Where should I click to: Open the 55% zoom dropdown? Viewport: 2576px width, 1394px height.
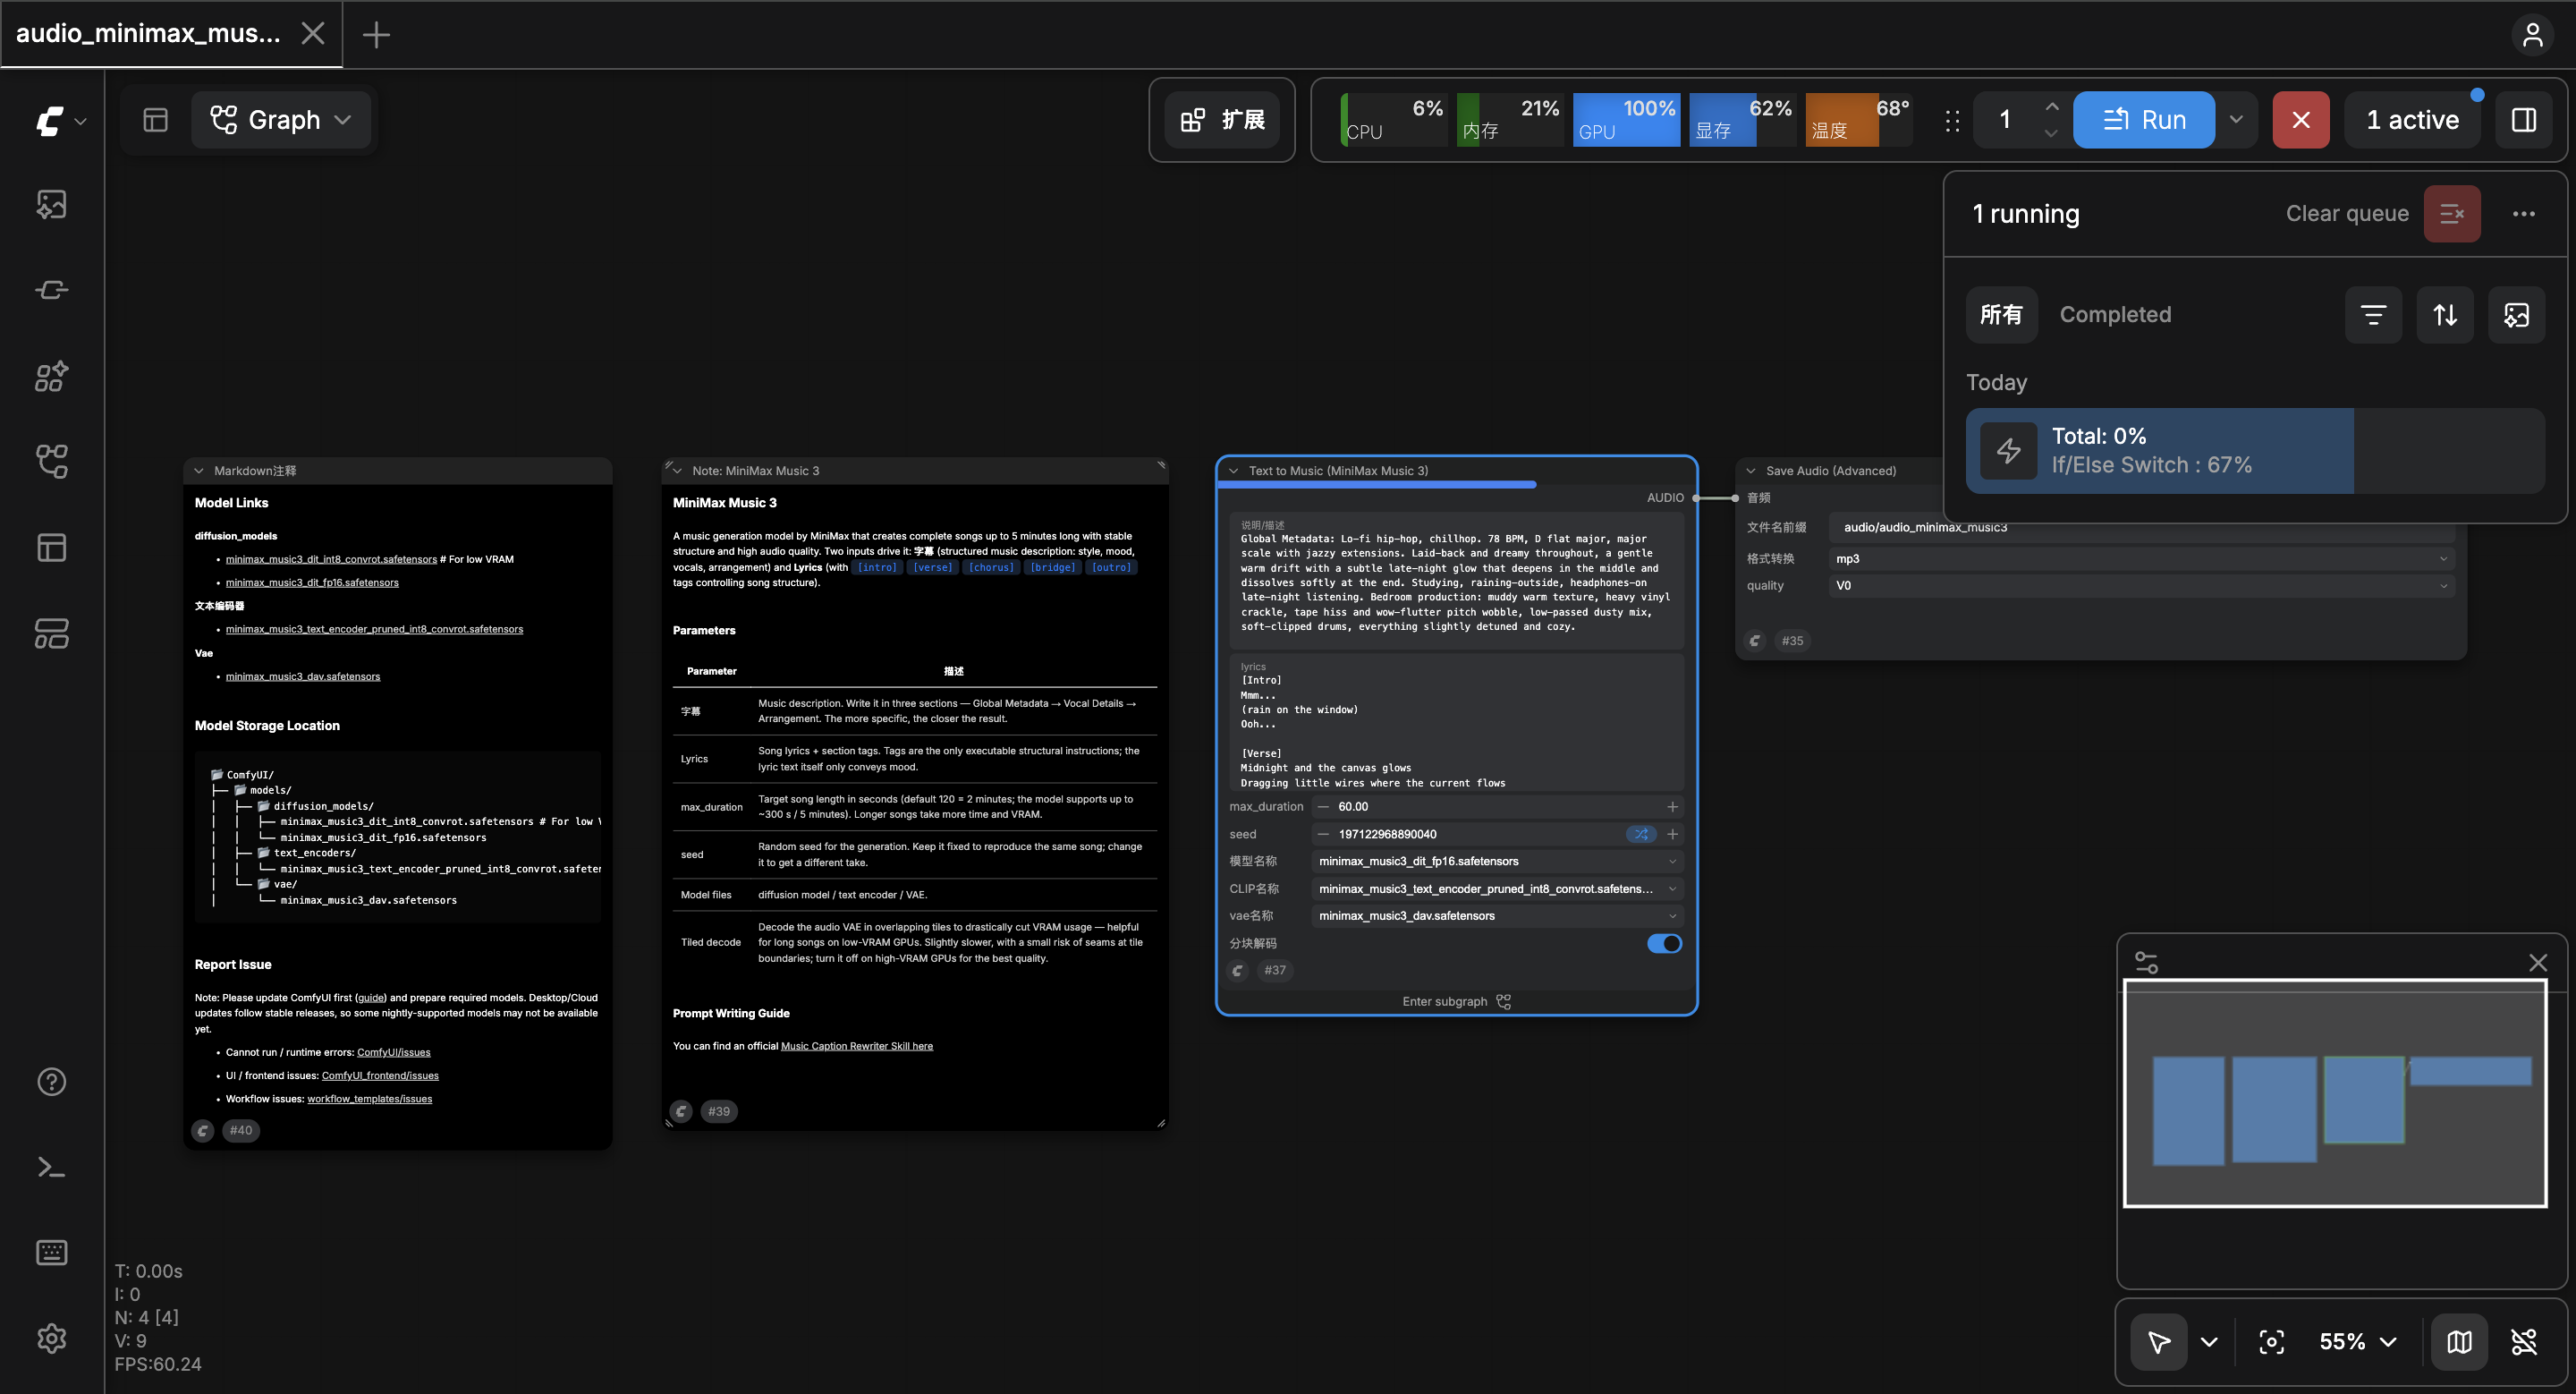(2357, 1342)
